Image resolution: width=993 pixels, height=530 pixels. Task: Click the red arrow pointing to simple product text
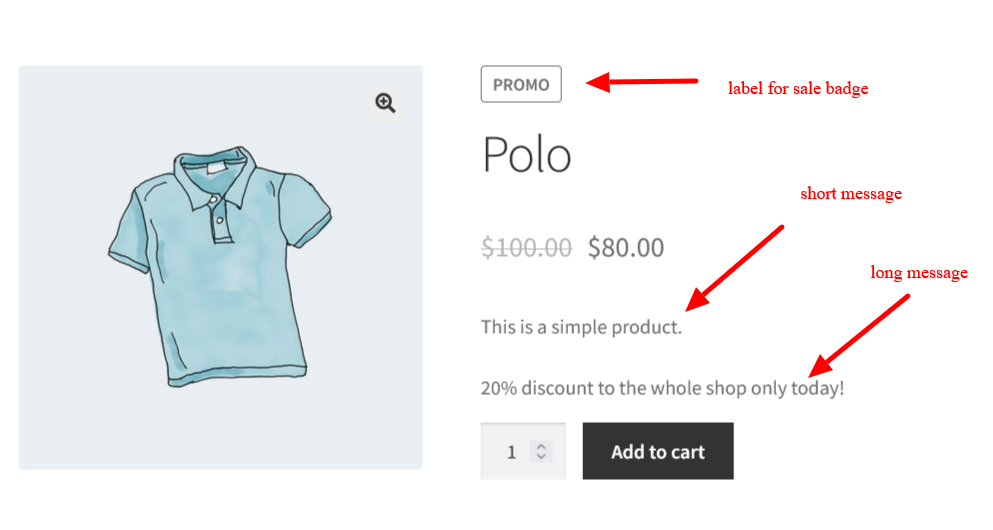[735, 268]
